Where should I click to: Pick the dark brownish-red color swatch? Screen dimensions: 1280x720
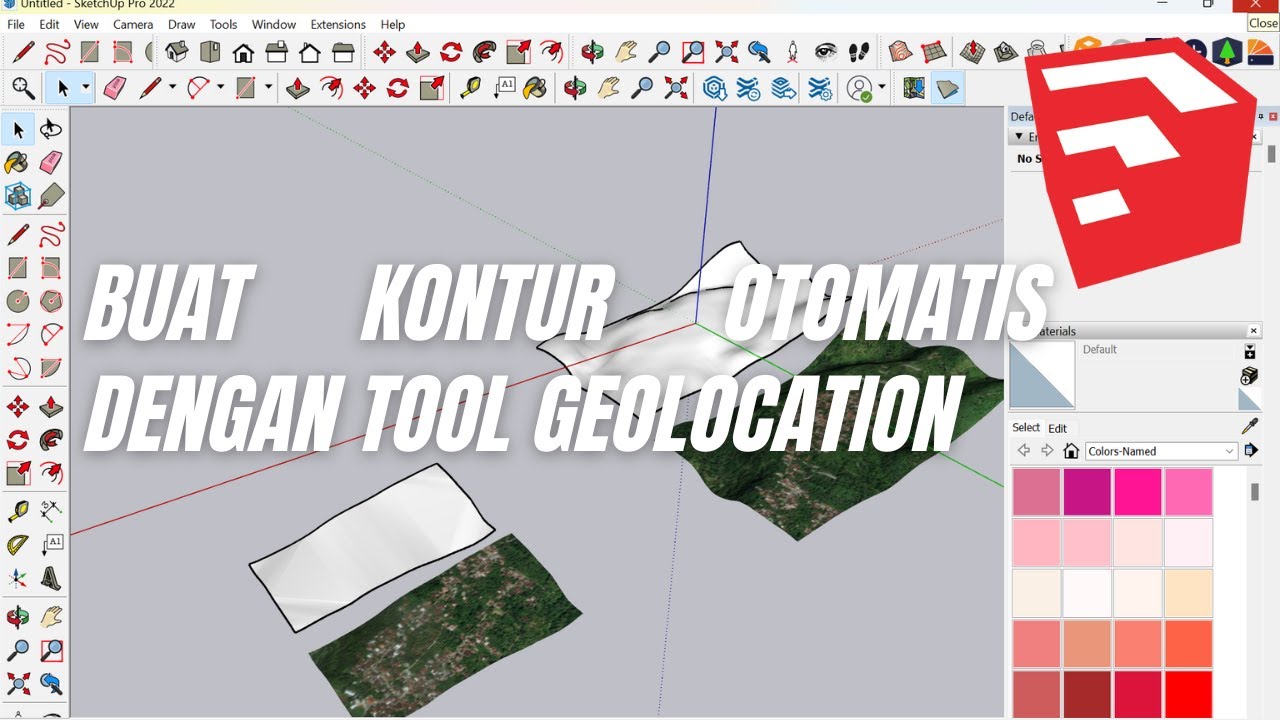pyautogui.click(x=1087, y=695)
